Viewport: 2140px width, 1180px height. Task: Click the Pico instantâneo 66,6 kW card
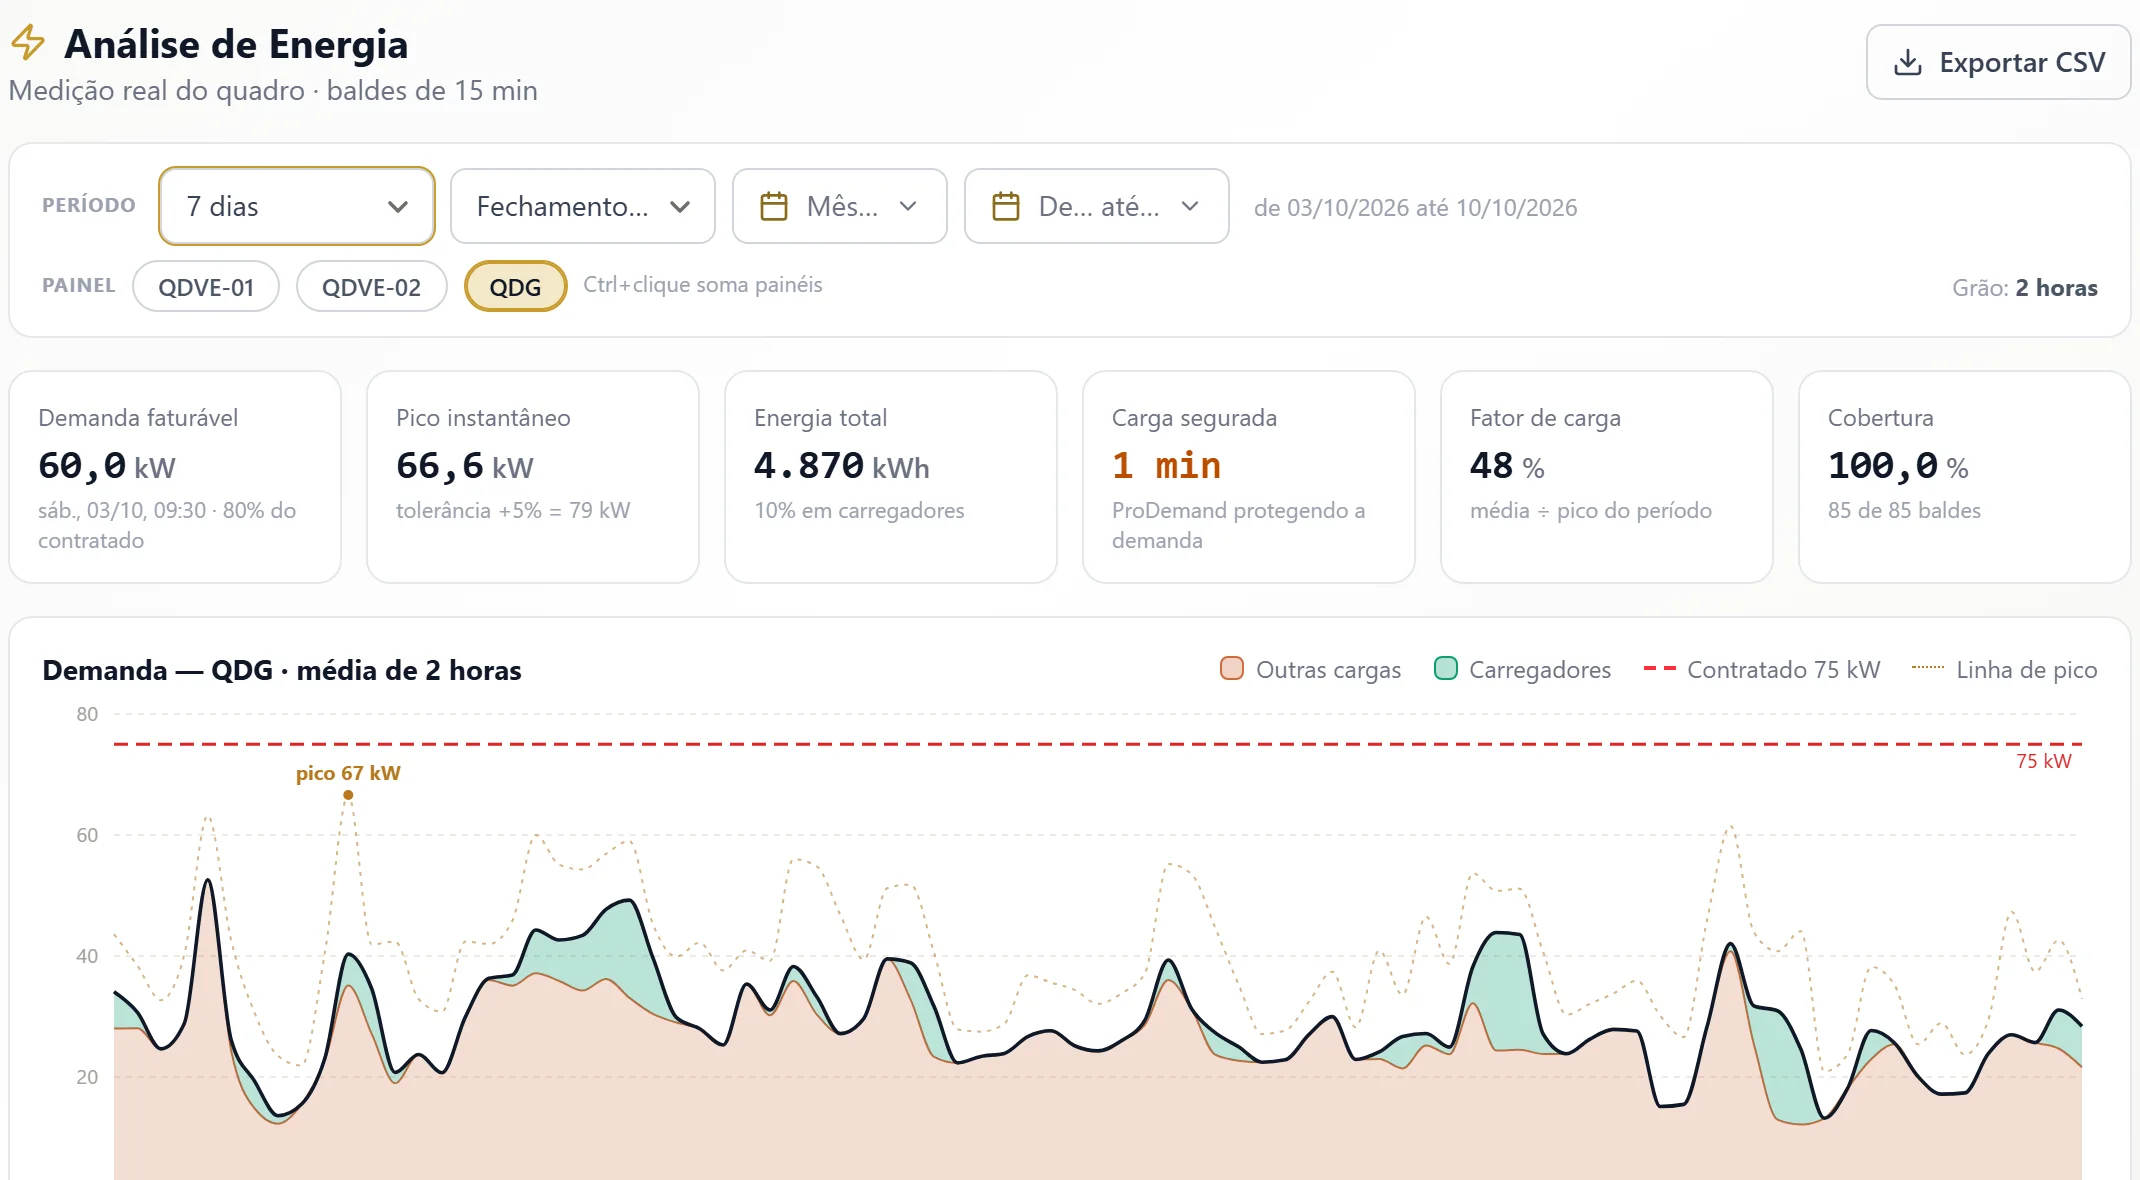click(533, 477)
